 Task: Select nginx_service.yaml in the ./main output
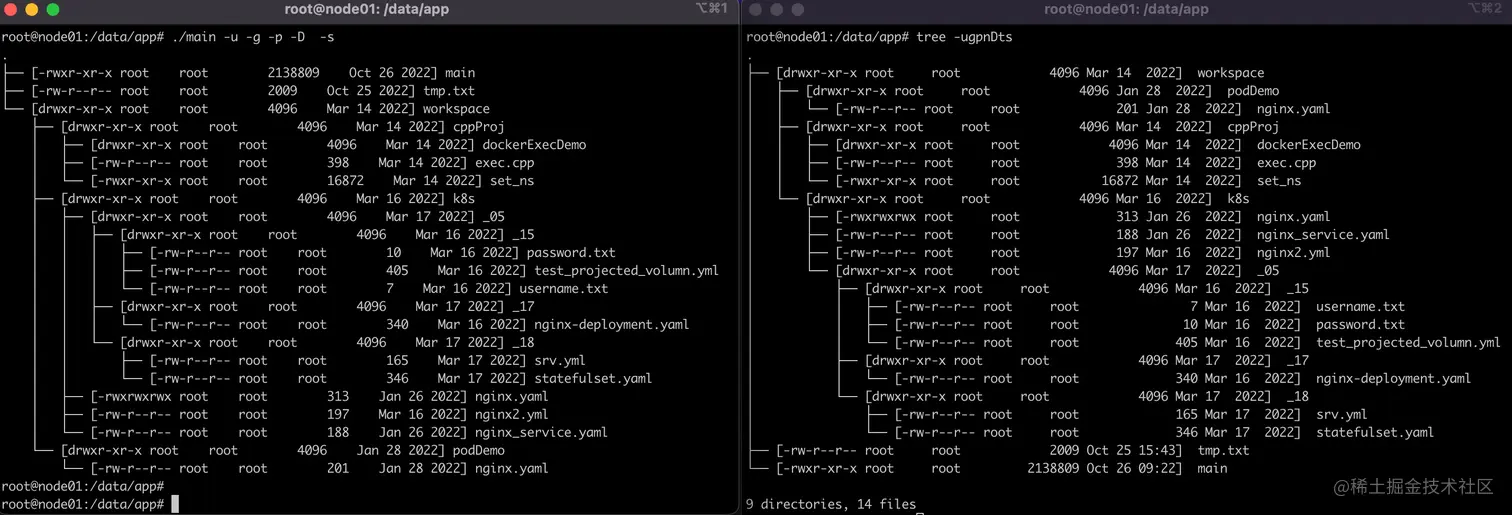541,433
